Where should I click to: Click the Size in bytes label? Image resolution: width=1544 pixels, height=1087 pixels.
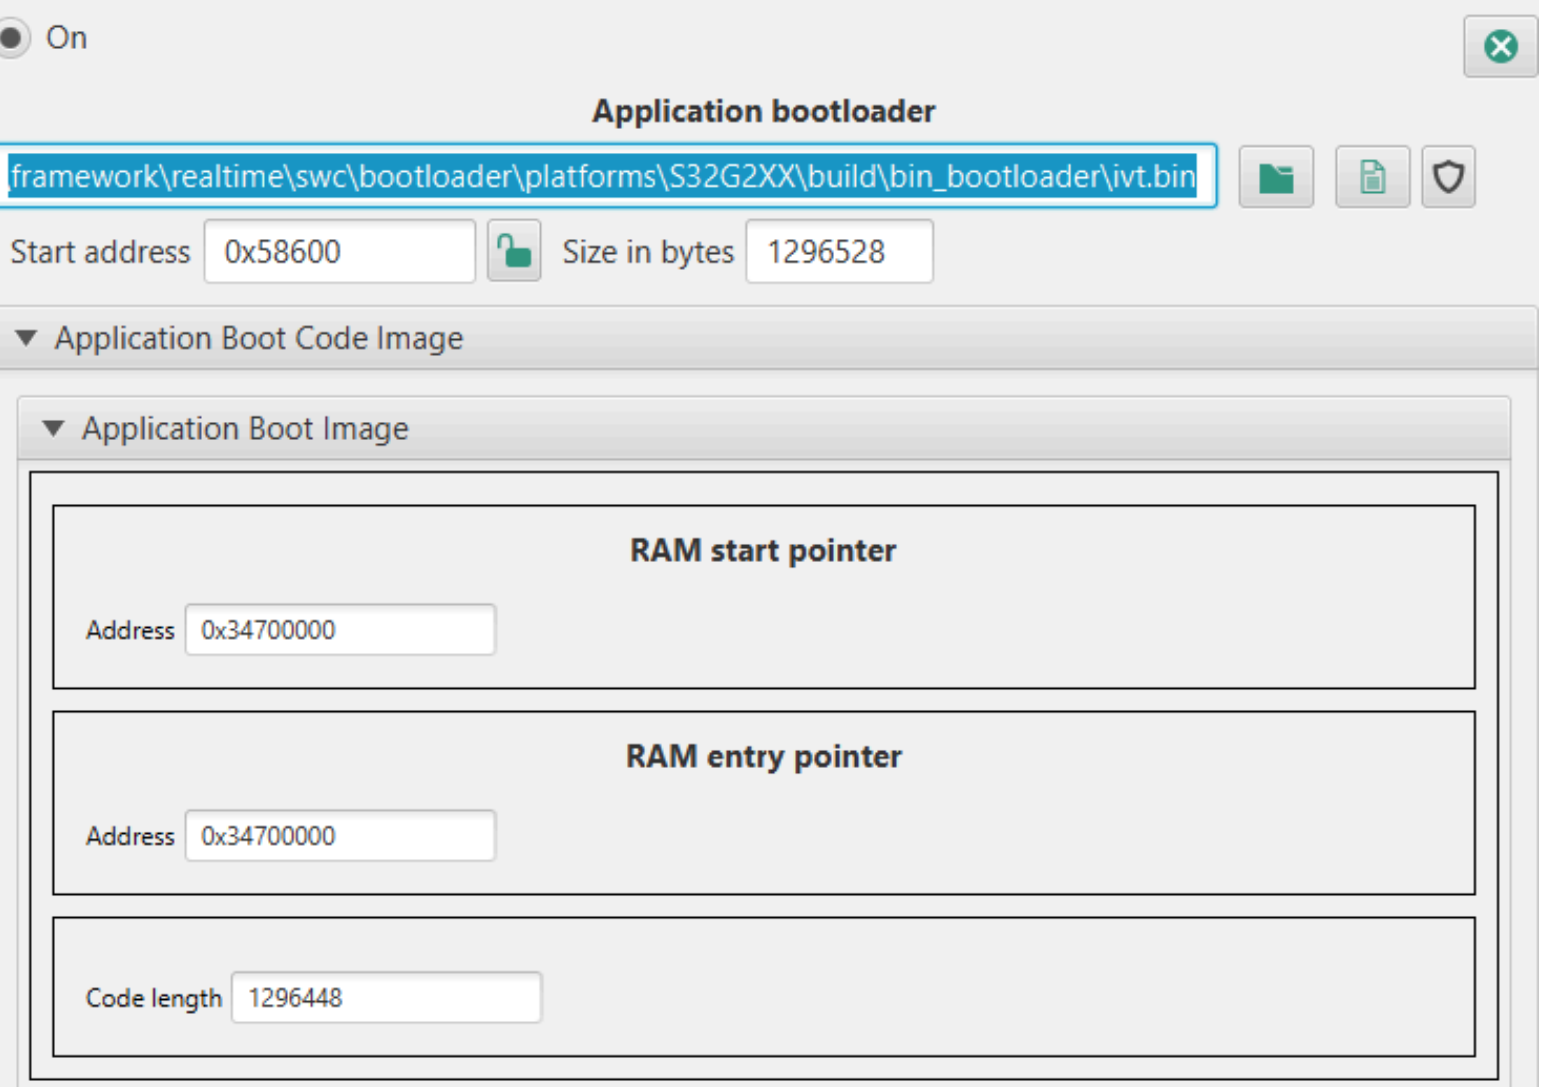pos(648,252)
